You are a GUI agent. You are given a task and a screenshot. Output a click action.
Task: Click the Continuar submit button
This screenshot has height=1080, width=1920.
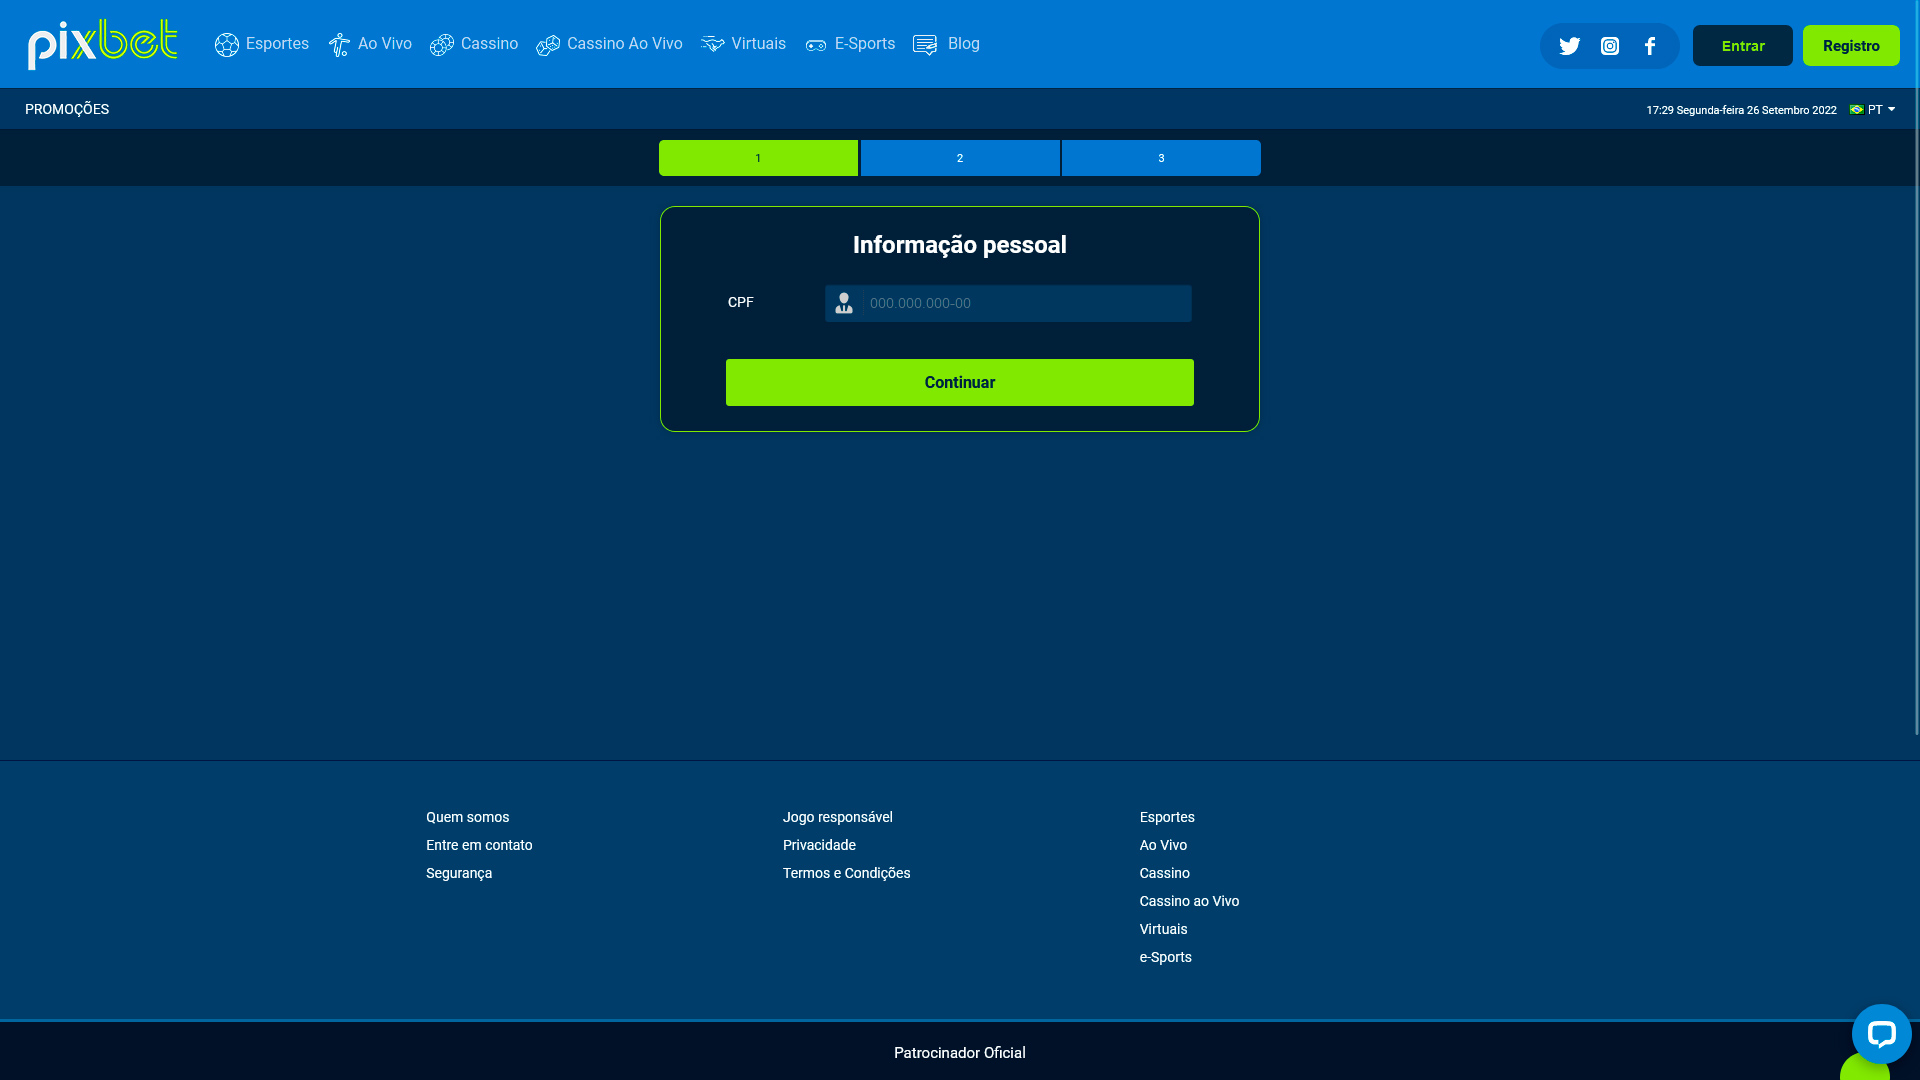click(959, 382)
